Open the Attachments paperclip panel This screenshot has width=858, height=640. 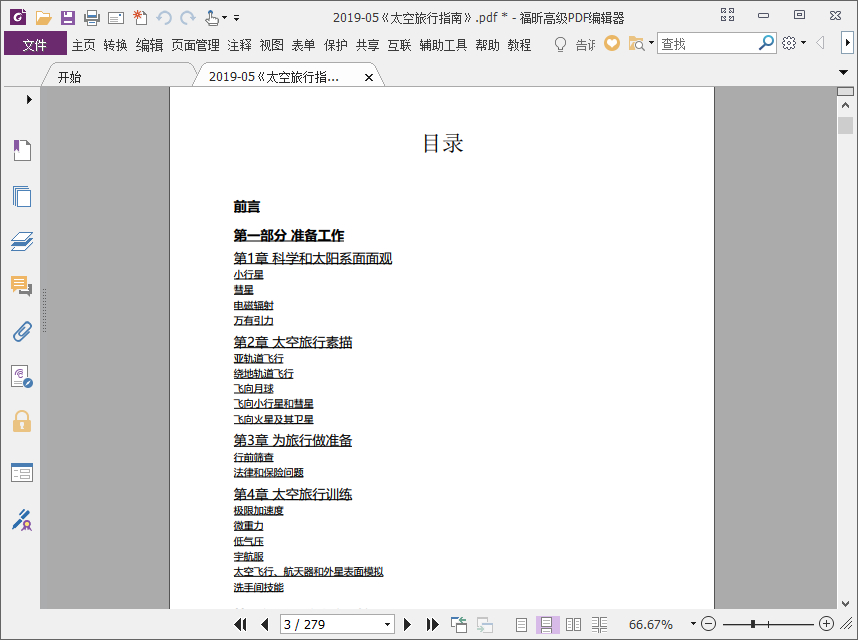tap(22, 331)
